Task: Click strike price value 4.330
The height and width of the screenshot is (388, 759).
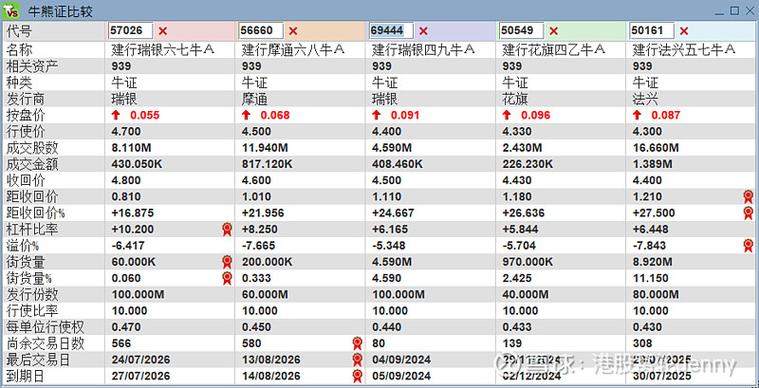Action: (x=516, y=131)
